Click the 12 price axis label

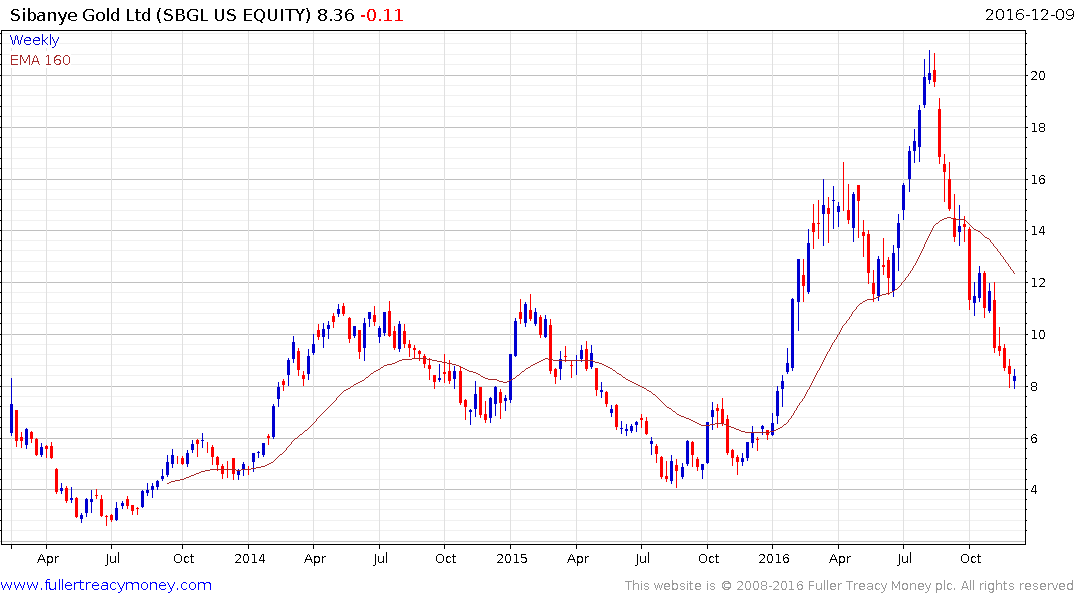(1038, 283)
